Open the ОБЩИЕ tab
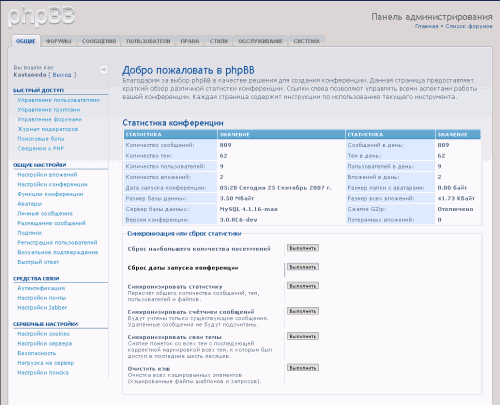 (x=26, y=41)
